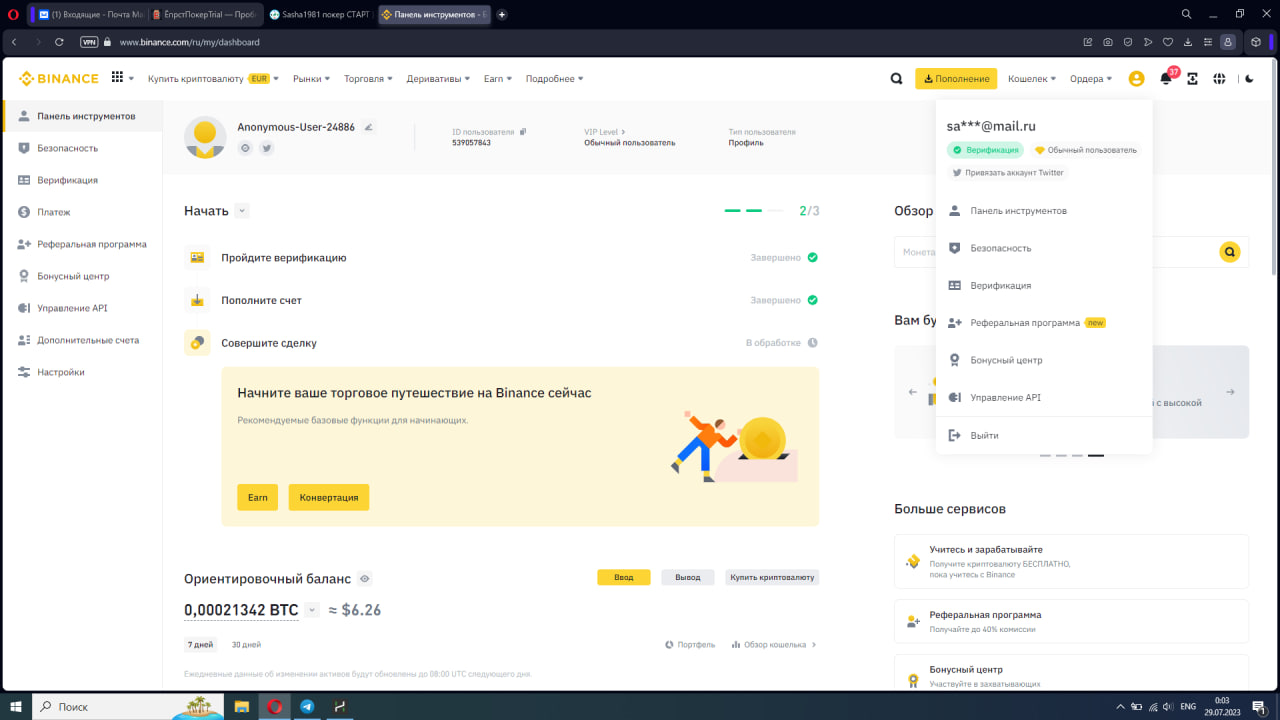The height and width of the screenshot is (720, 1280).
Task: Click the yellow Пополнение button
Action: [x=956, y=79]
